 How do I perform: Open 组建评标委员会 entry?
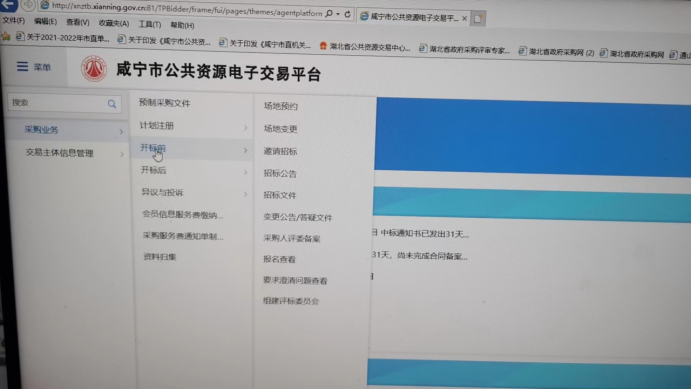point(291,301)
